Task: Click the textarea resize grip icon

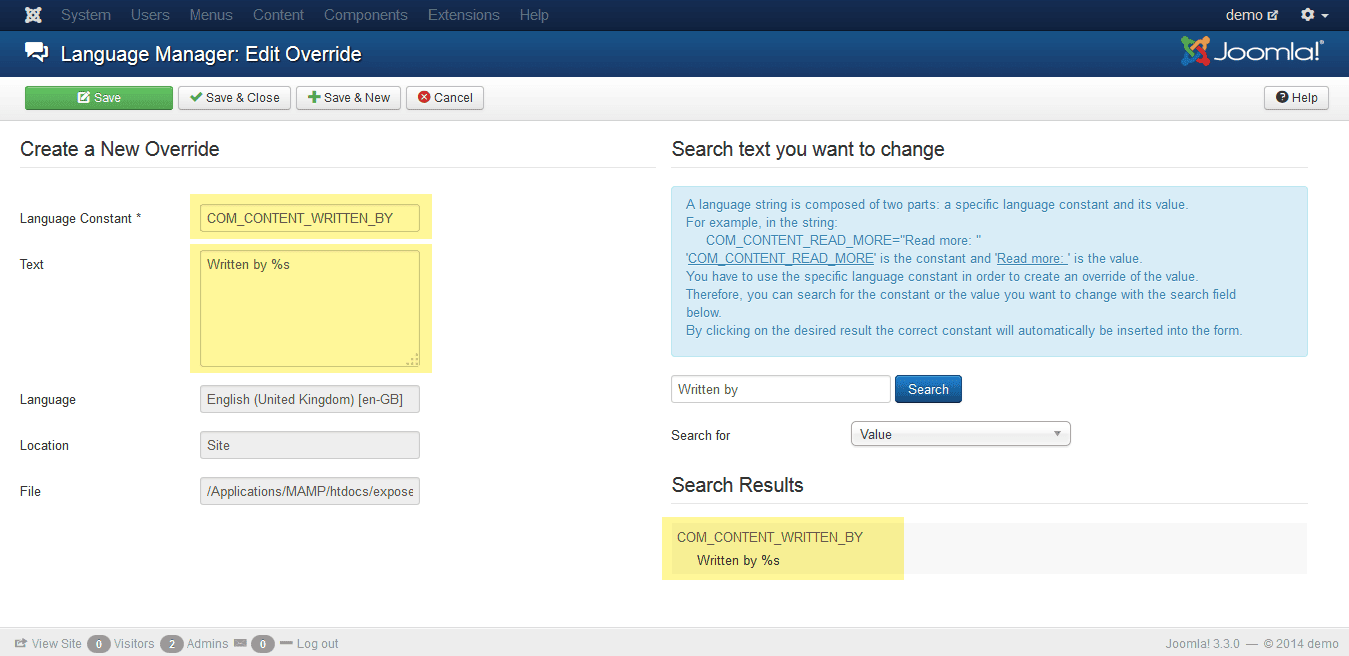Action: tap(413, 360)
